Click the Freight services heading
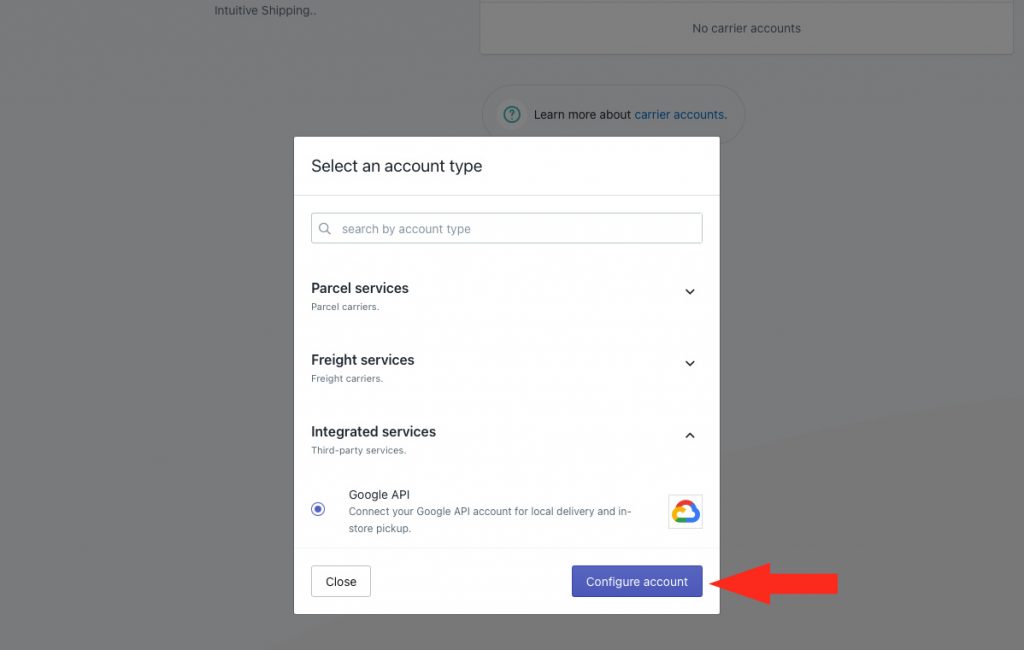 click(362, 360)
